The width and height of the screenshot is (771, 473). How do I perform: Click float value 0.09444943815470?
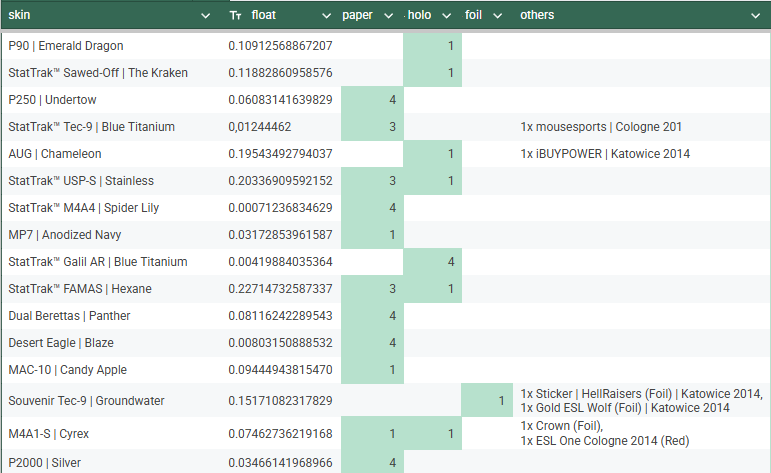coord(280,370)
